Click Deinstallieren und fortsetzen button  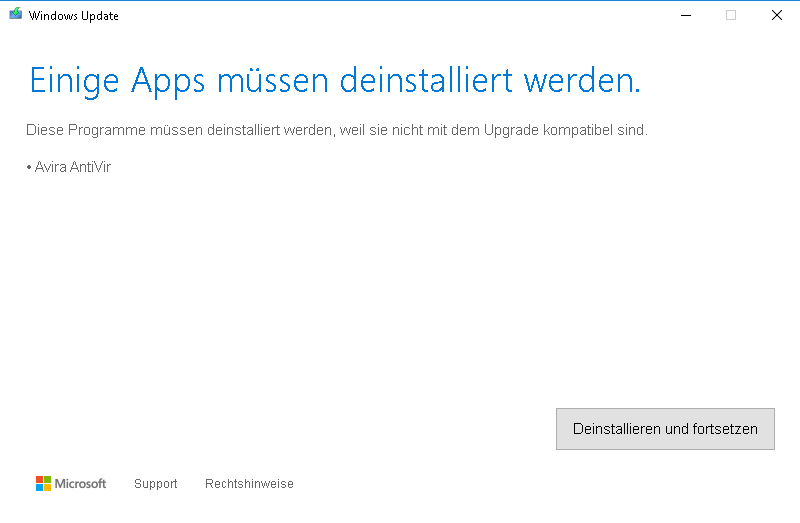click(665, 429)
